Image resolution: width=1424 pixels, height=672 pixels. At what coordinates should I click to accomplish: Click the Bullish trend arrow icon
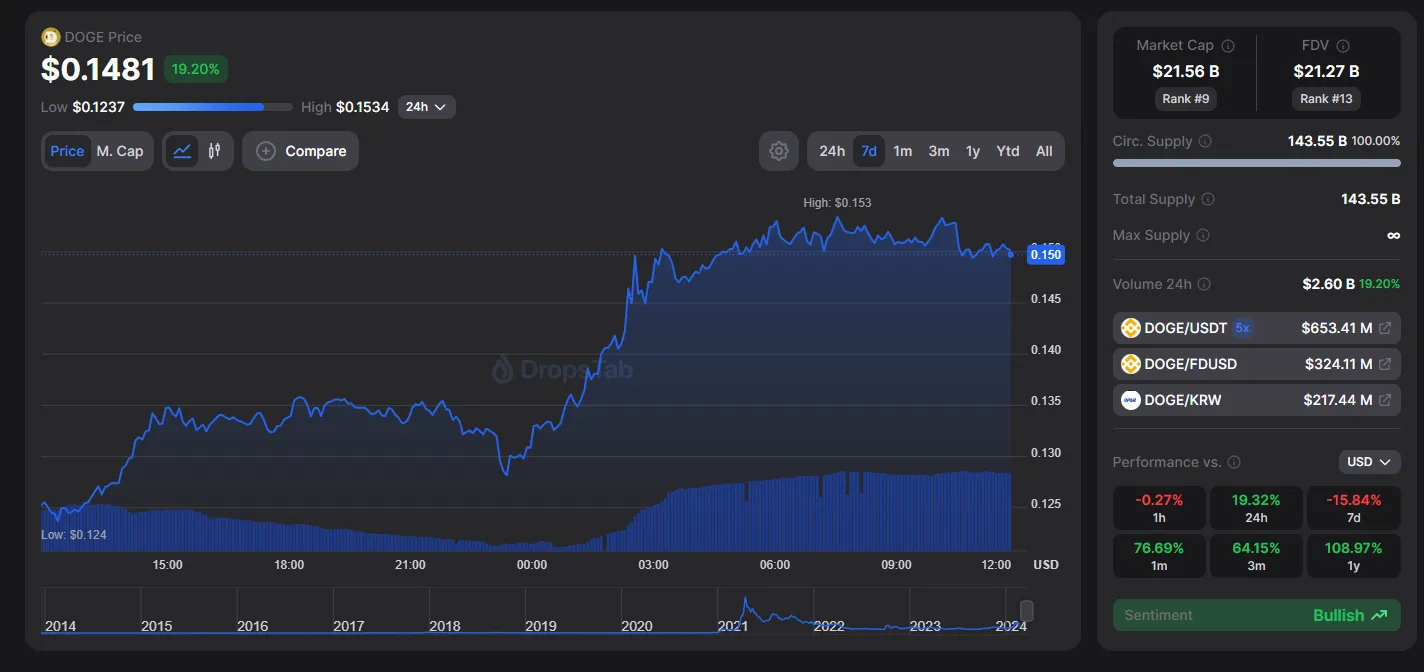coord(1379,615)
